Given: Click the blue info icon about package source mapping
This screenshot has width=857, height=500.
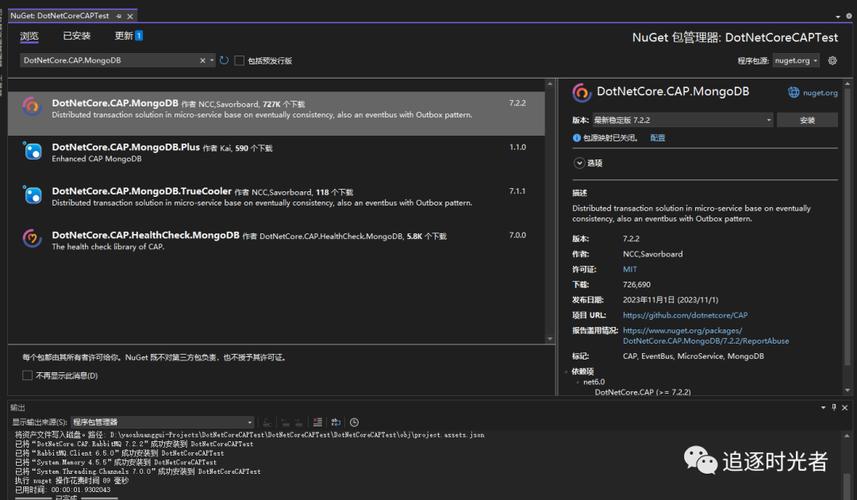Looking at the screenshot, I should (x=577, y=138).
